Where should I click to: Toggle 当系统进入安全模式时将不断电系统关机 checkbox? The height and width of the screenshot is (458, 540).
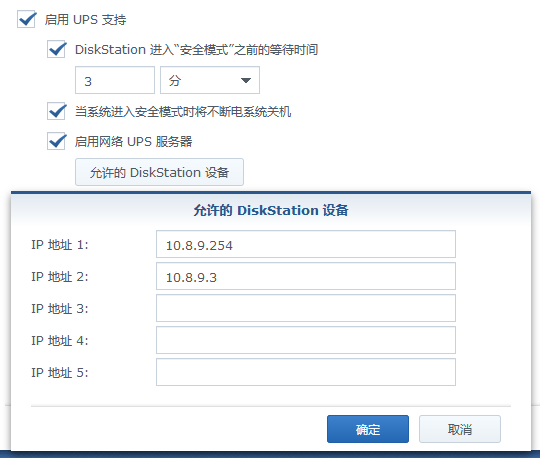[56, 111]
